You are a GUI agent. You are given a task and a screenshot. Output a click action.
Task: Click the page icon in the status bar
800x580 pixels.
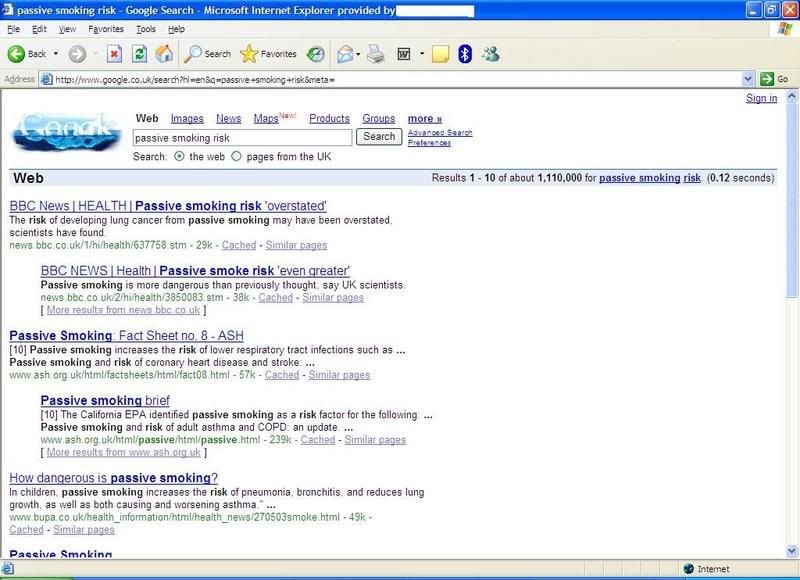7,569
